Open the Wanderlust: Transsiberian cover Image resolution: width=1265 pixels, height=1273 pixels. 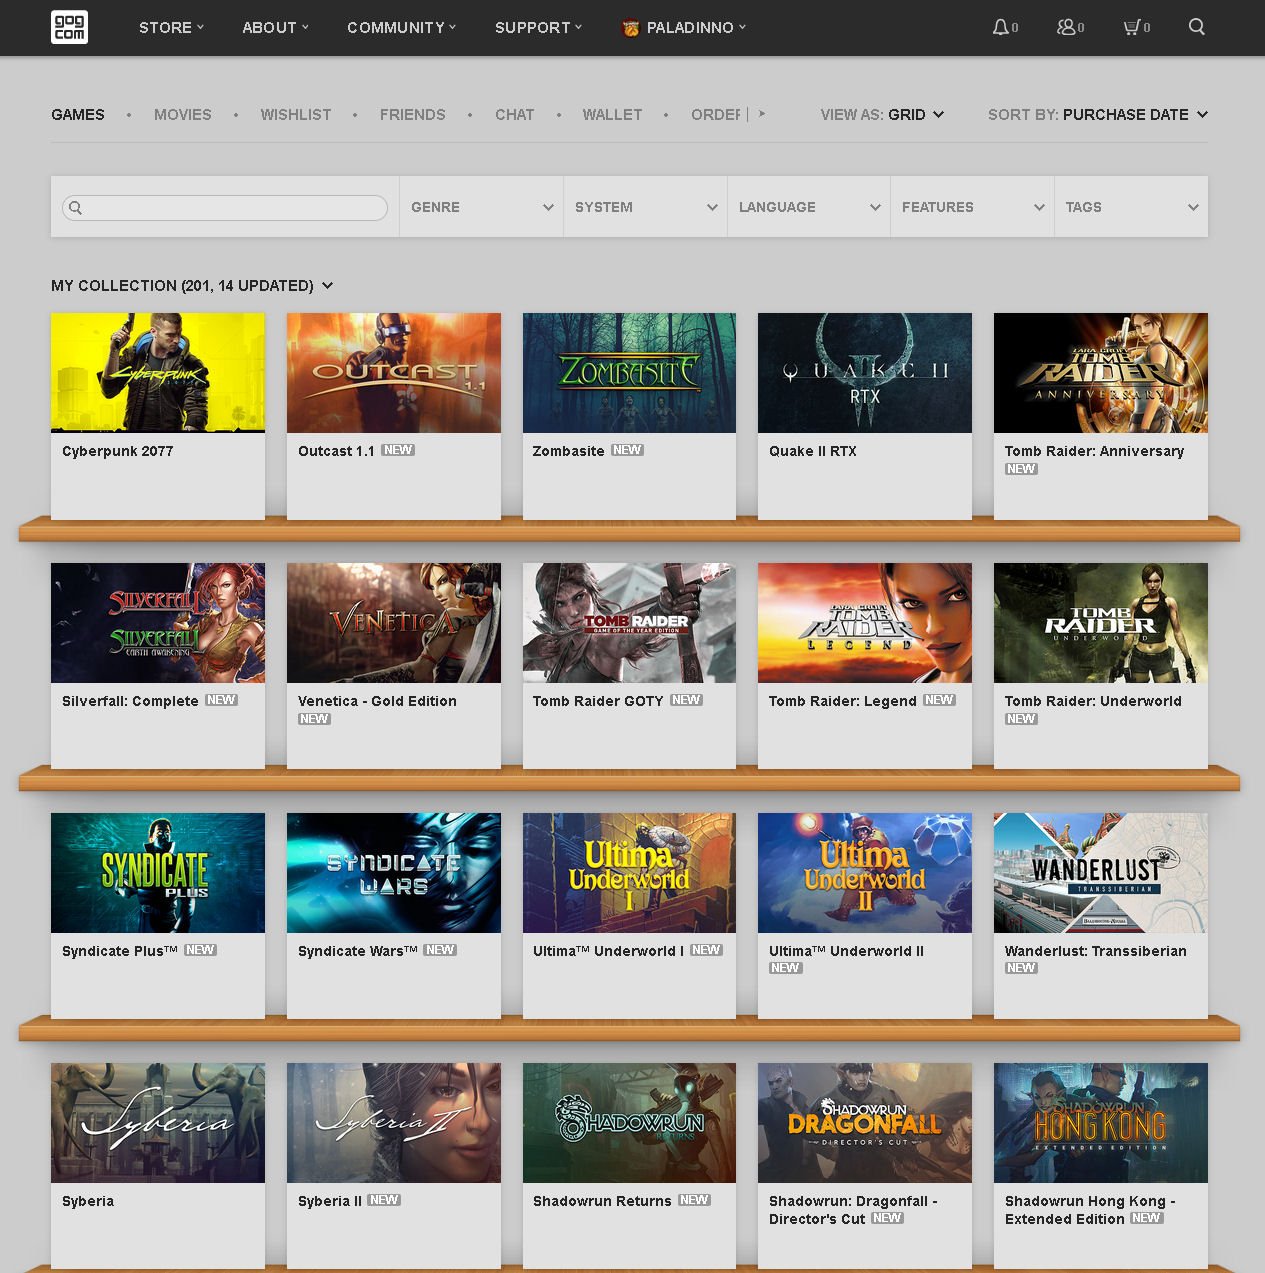pos(1101,873)
